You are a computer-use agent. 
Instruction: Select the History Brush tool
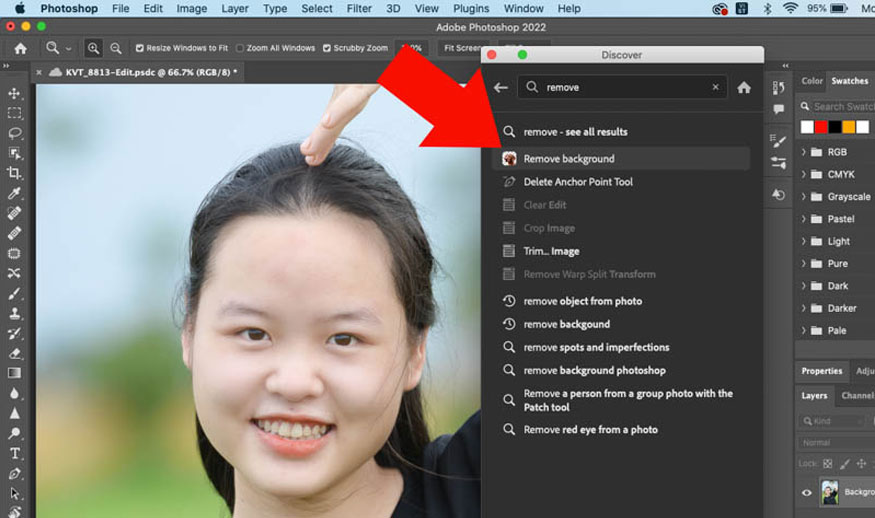[x=15, y=333]
